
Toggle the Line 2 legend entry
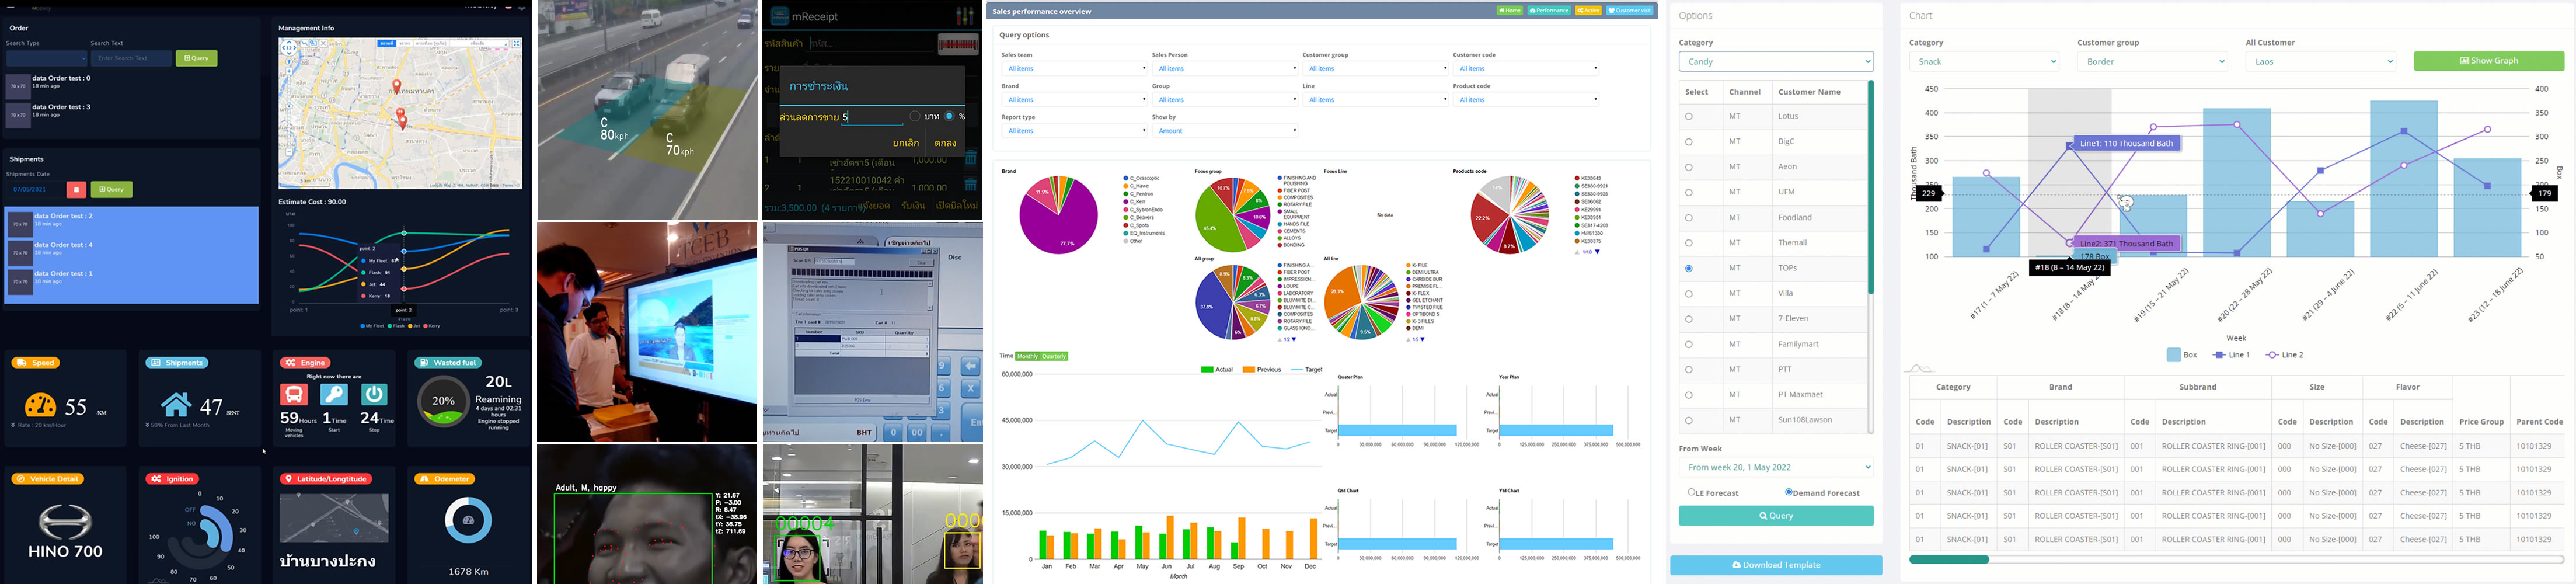tap(2285, 355)
